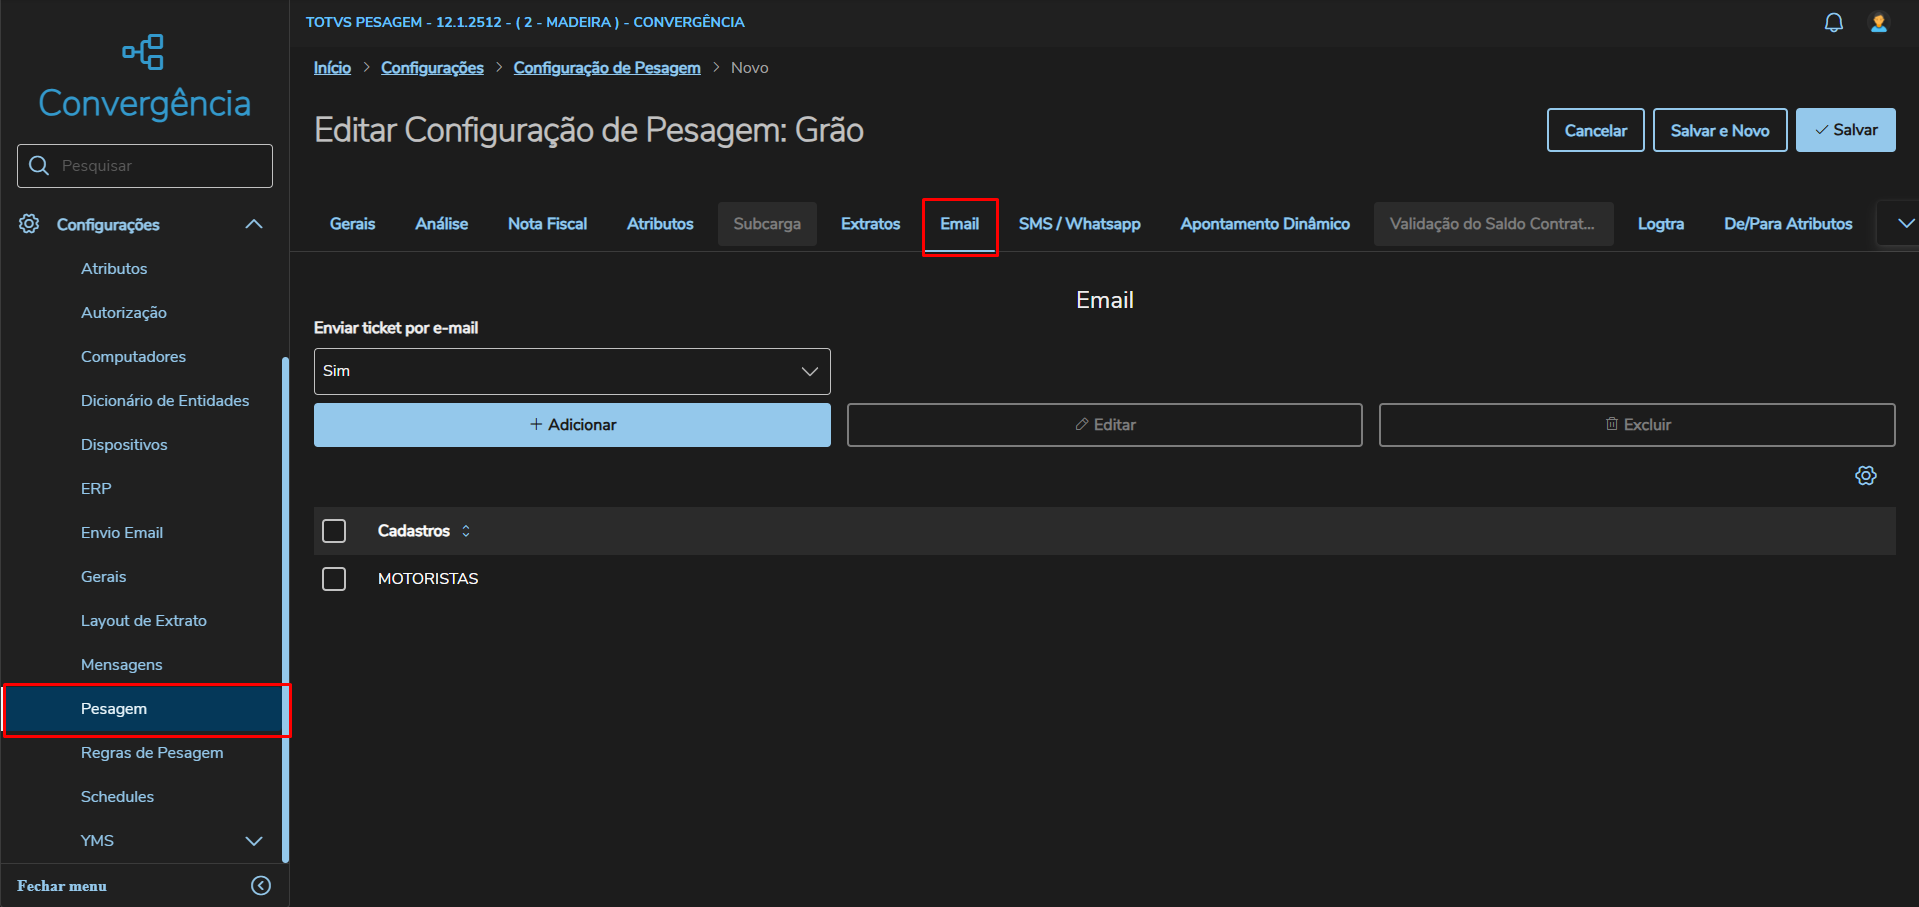Open the user profile avatar
This screenshot has width=1919, height=907.
point(1879,22)
